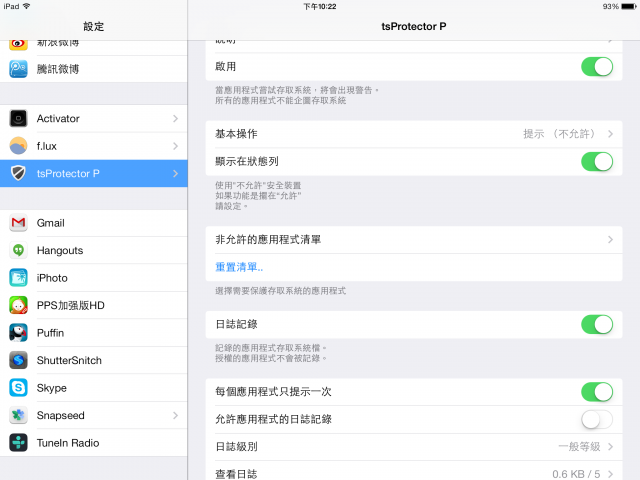Tap the Hangouts app icon

pyautogui.click(x=18, y=250)
